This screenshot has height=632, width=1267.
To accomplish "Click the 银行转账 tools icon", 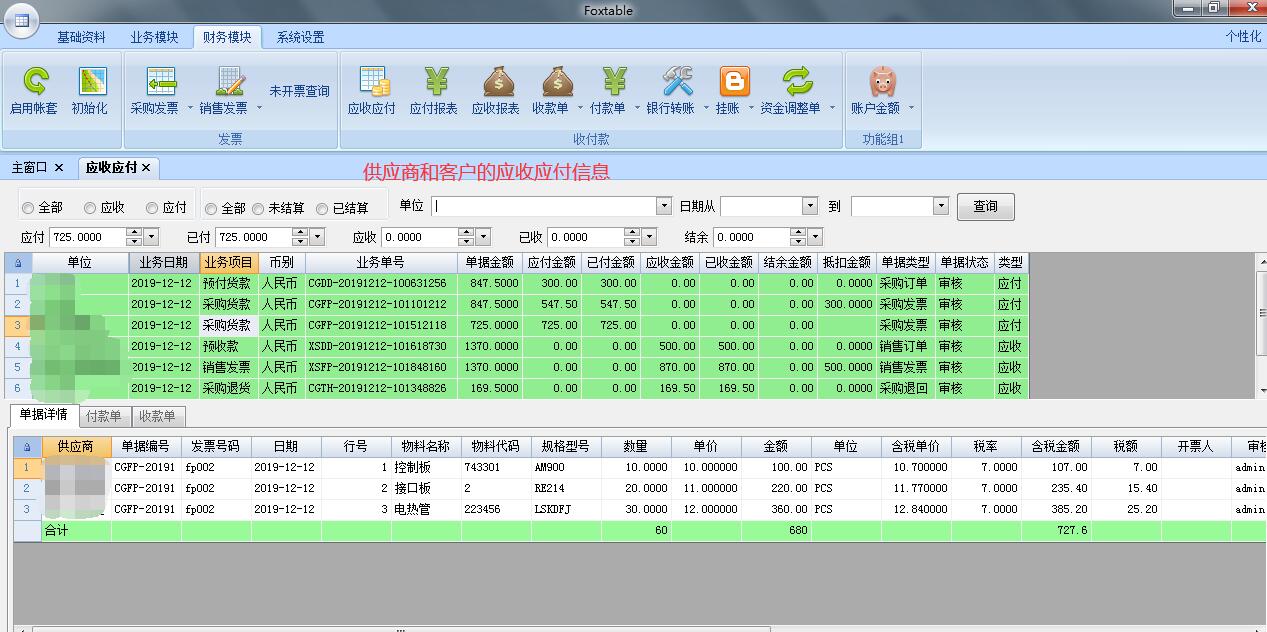I will pos(671,82).
